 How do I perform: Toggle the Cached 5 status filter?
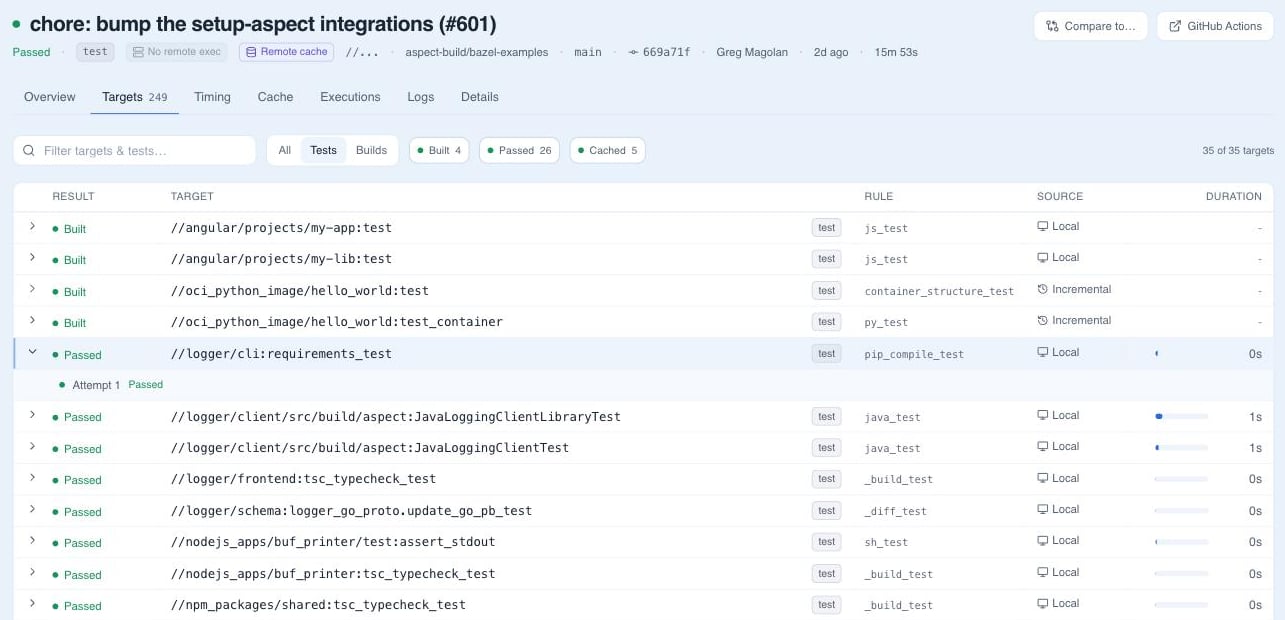608,150
